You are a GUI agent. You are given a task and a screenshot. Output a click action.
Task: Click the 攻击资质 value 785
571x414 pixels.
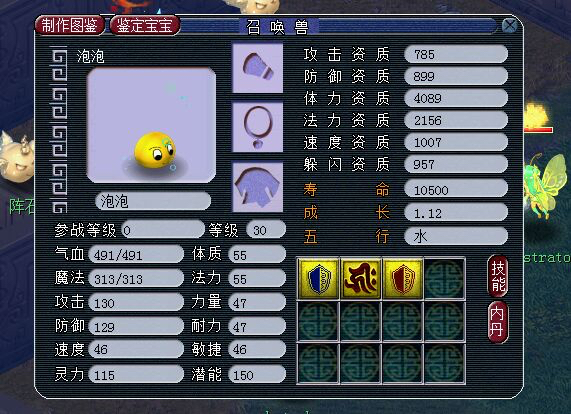456,54
